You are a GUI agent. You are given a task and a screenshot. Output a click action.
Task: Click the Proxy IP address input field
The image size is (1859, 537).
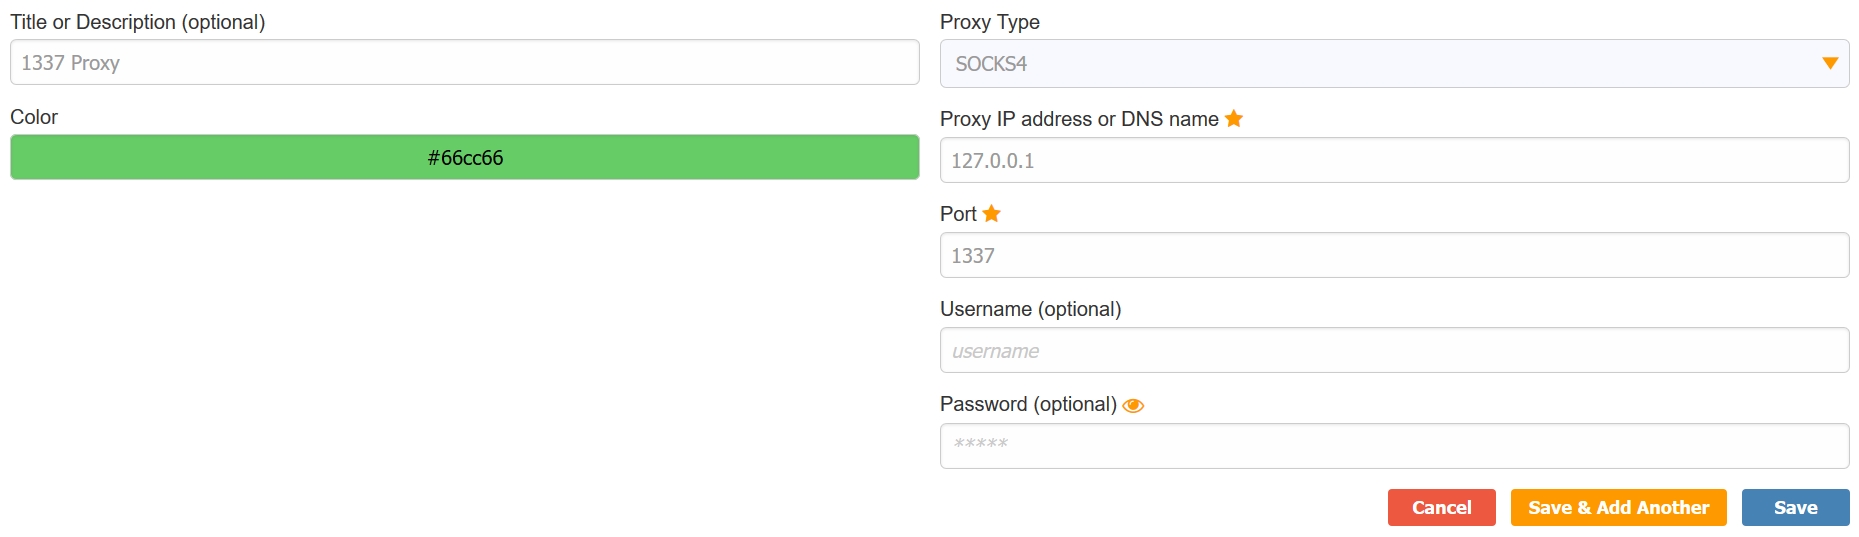[1394, 160]
